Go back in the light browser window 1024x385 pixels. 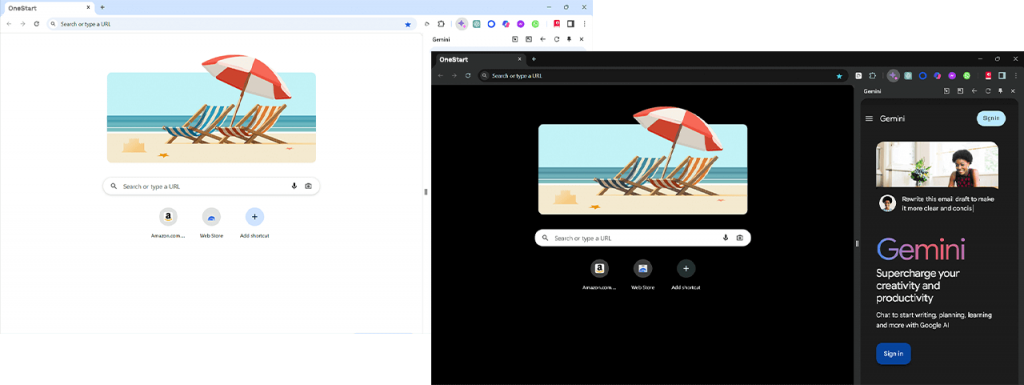9,24
